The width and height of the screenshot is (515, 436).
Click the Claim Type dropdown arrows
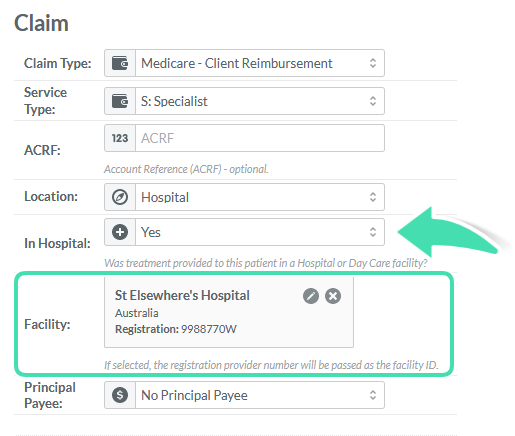(x=373, y=63)
